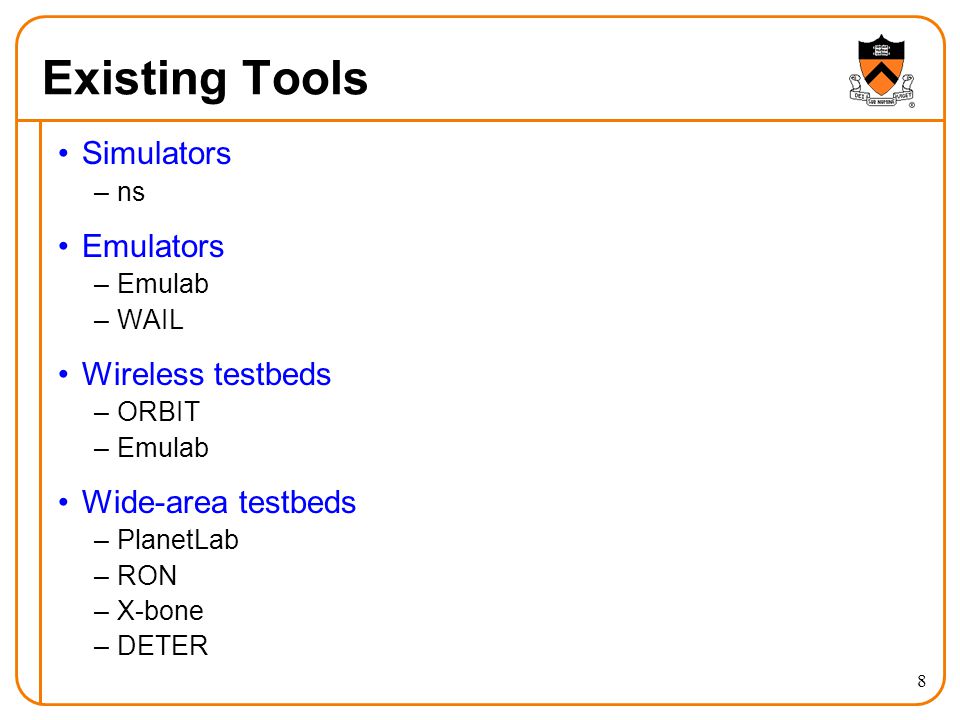Image resolution: width=960 pixels, height=720 pixels.
Task: Select the Wide-area testbeds heading
Action: click(x=219, y=502)
